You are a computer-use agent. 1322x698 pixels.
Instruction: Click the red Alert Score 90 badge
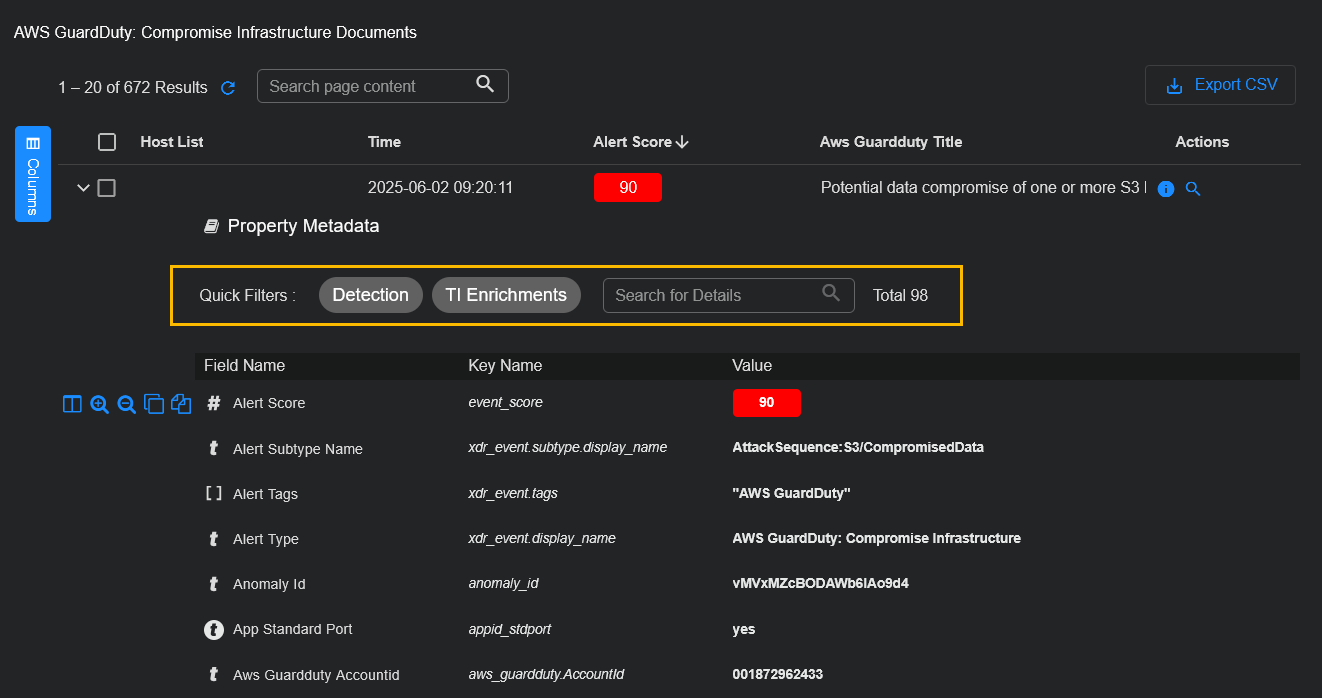(x=627, y=187)
